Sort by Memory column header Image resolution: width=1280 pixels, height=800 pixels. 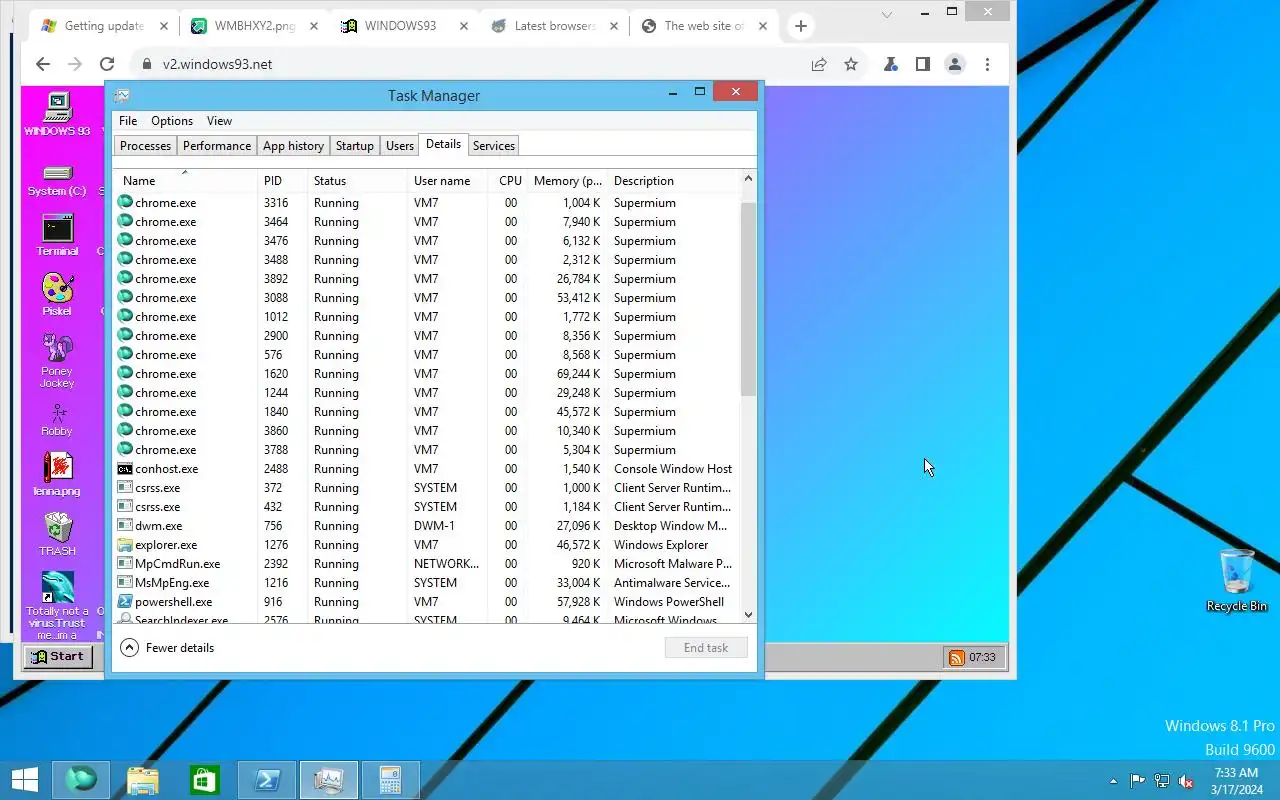[566, 181]
